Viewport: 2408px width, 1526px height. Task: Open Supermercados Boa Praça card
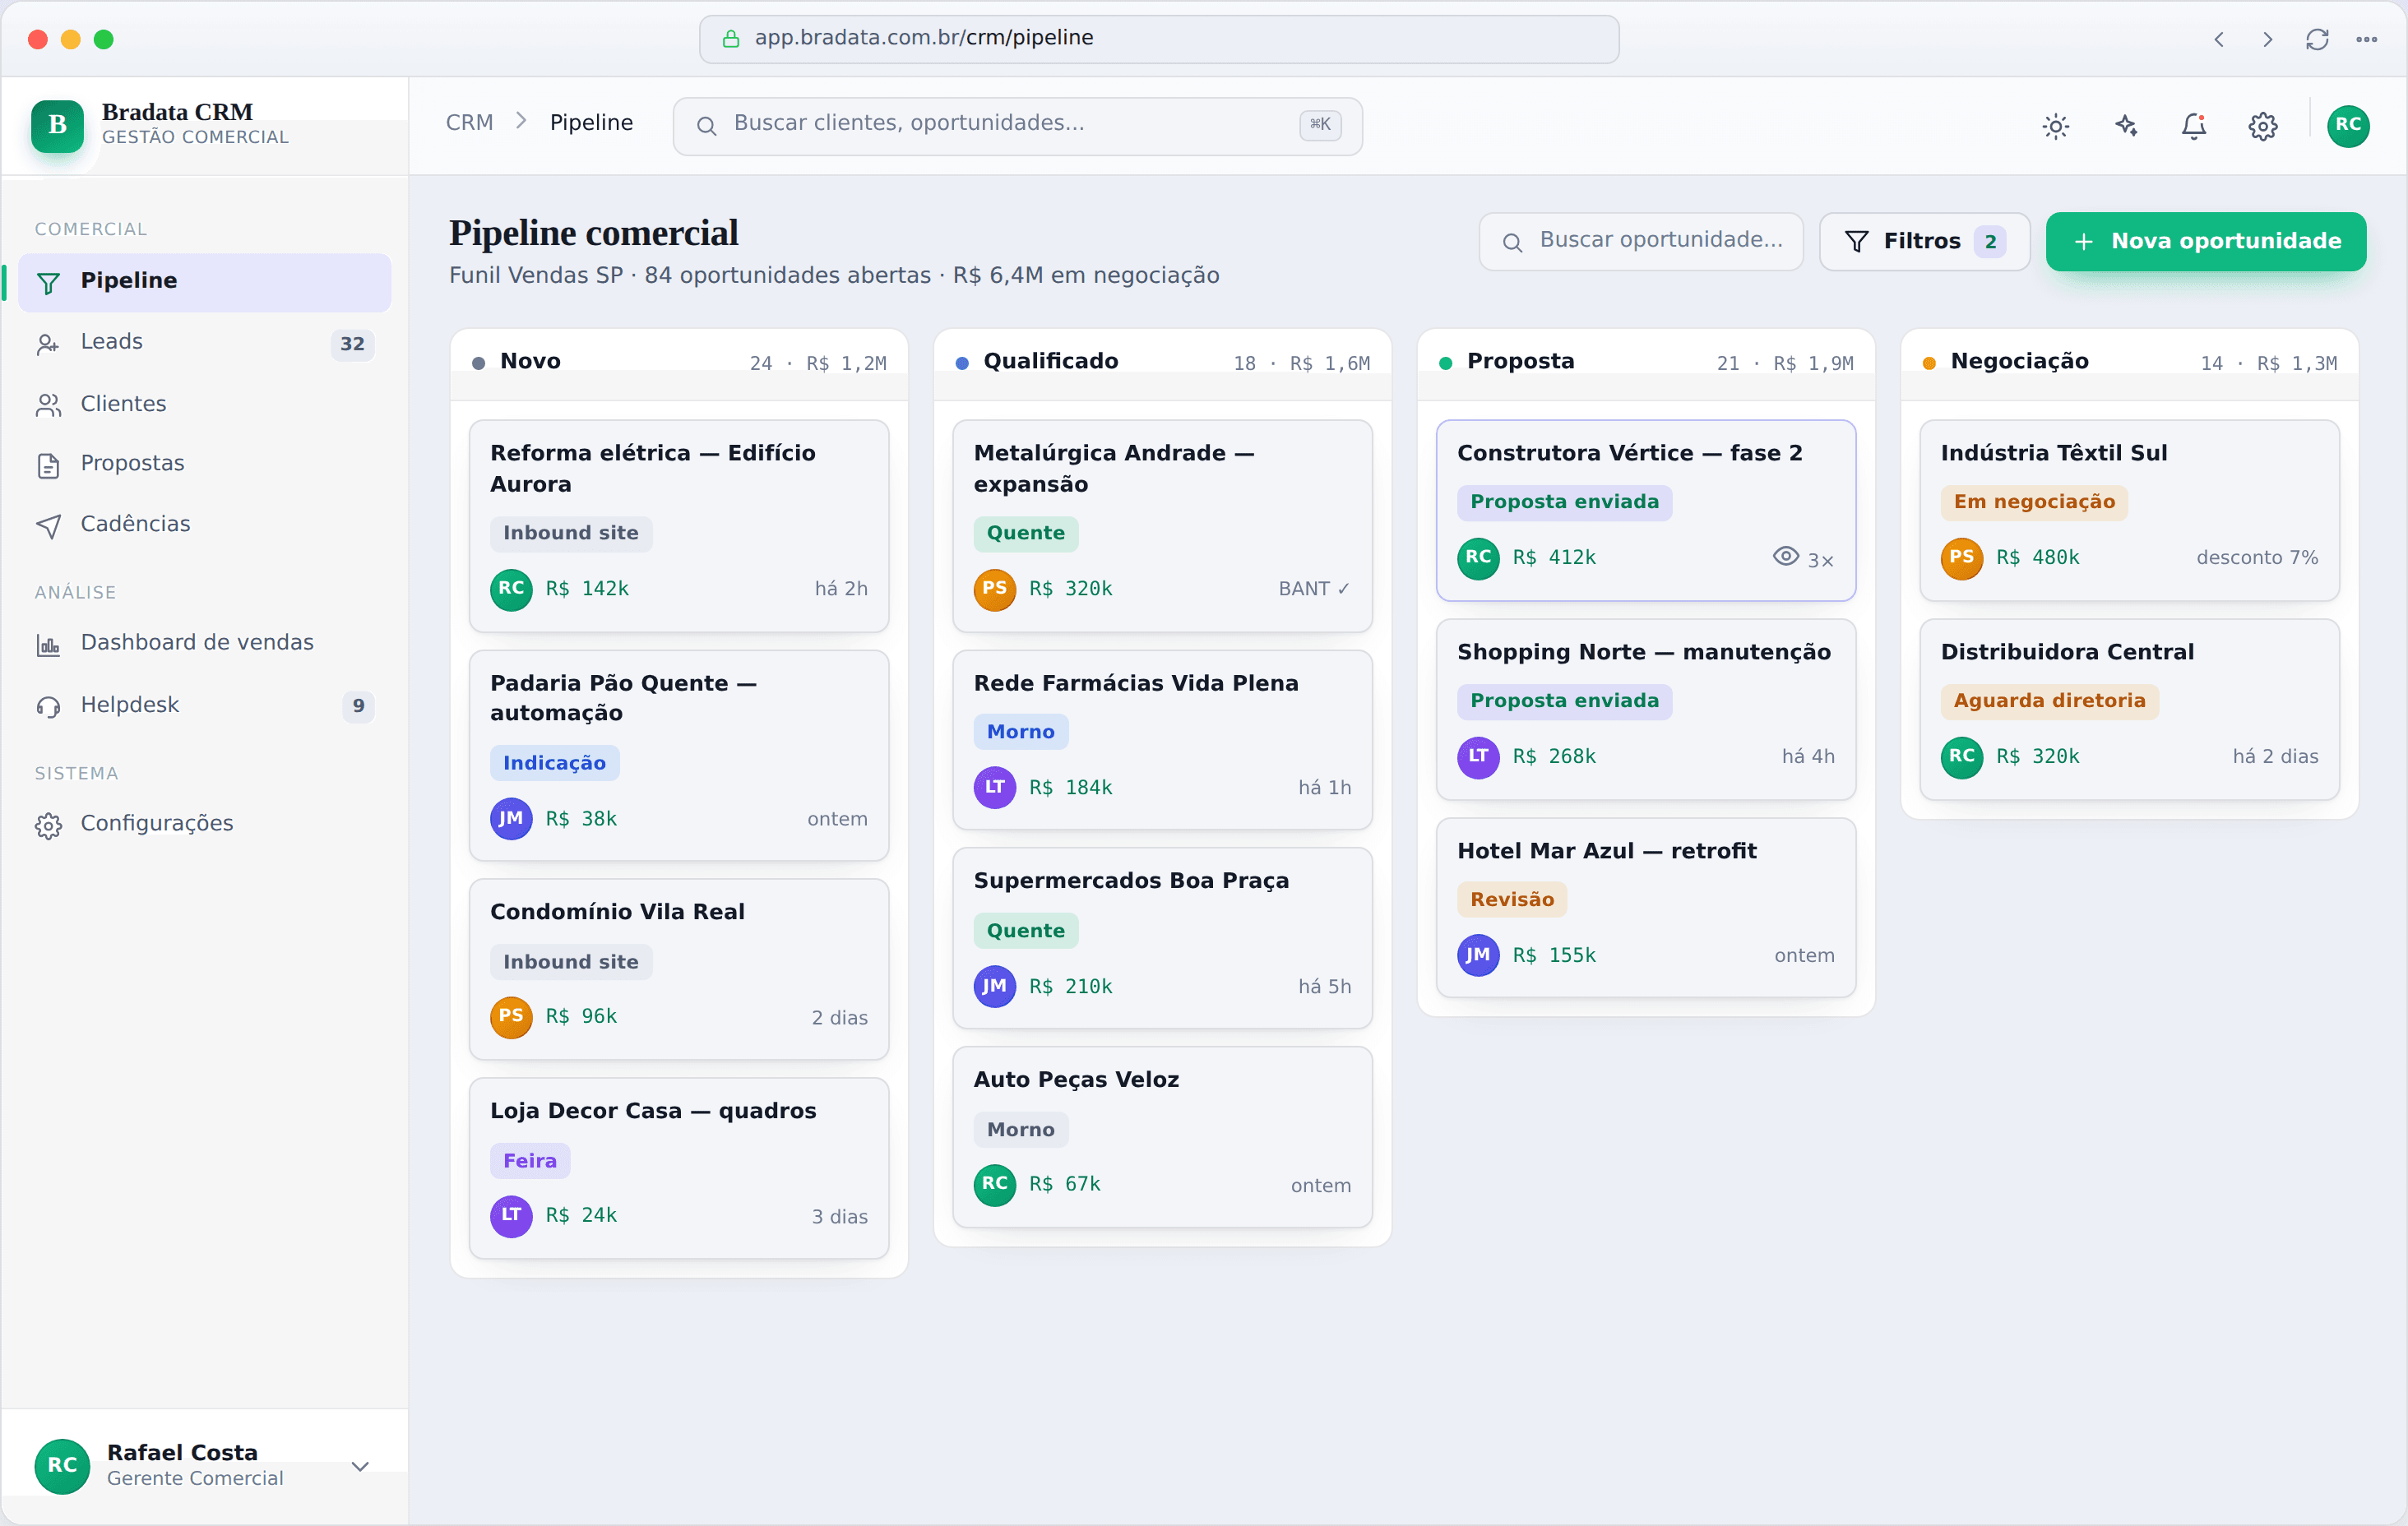(x=1162, y=938)
